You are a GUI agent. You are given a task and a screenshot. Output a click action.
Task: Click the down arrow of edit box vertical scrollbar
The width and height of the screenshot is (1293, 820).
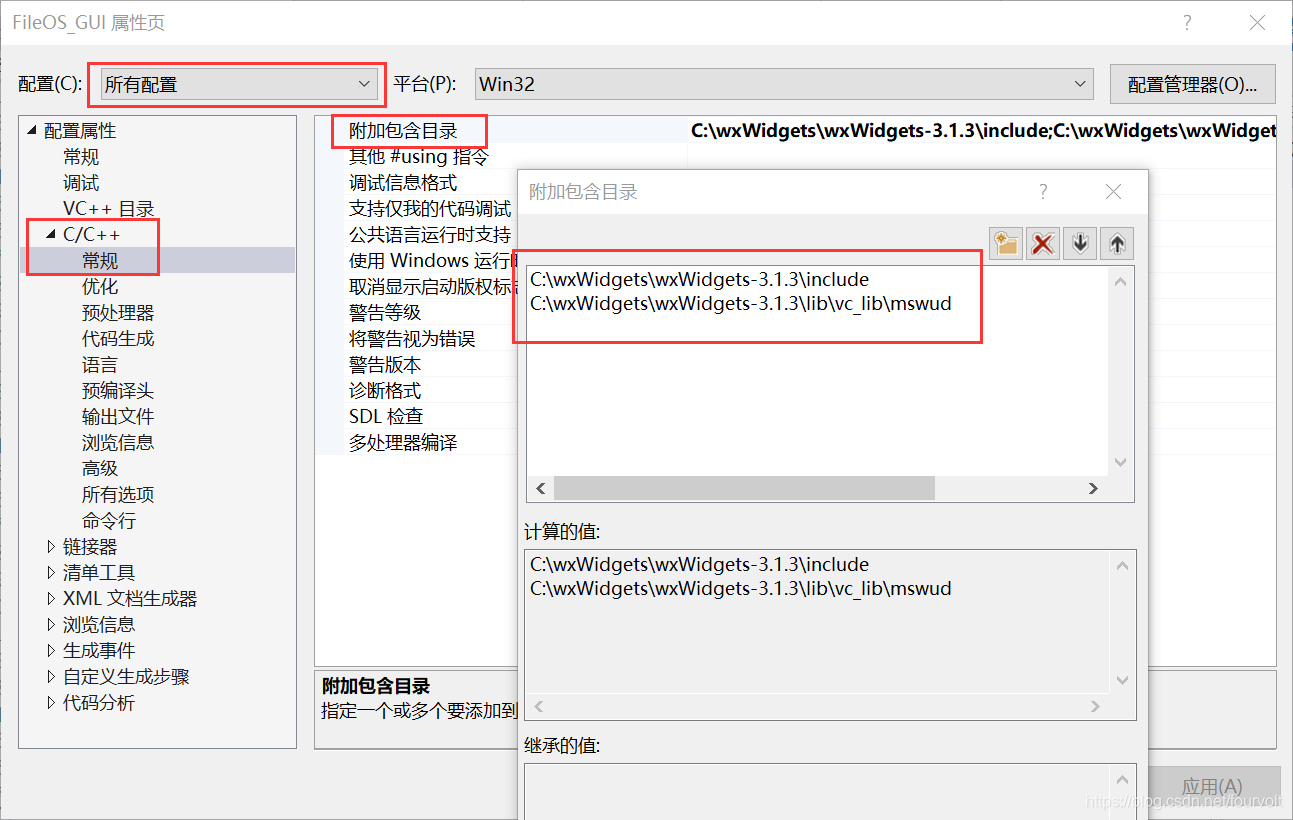[x=1121, y=462]
